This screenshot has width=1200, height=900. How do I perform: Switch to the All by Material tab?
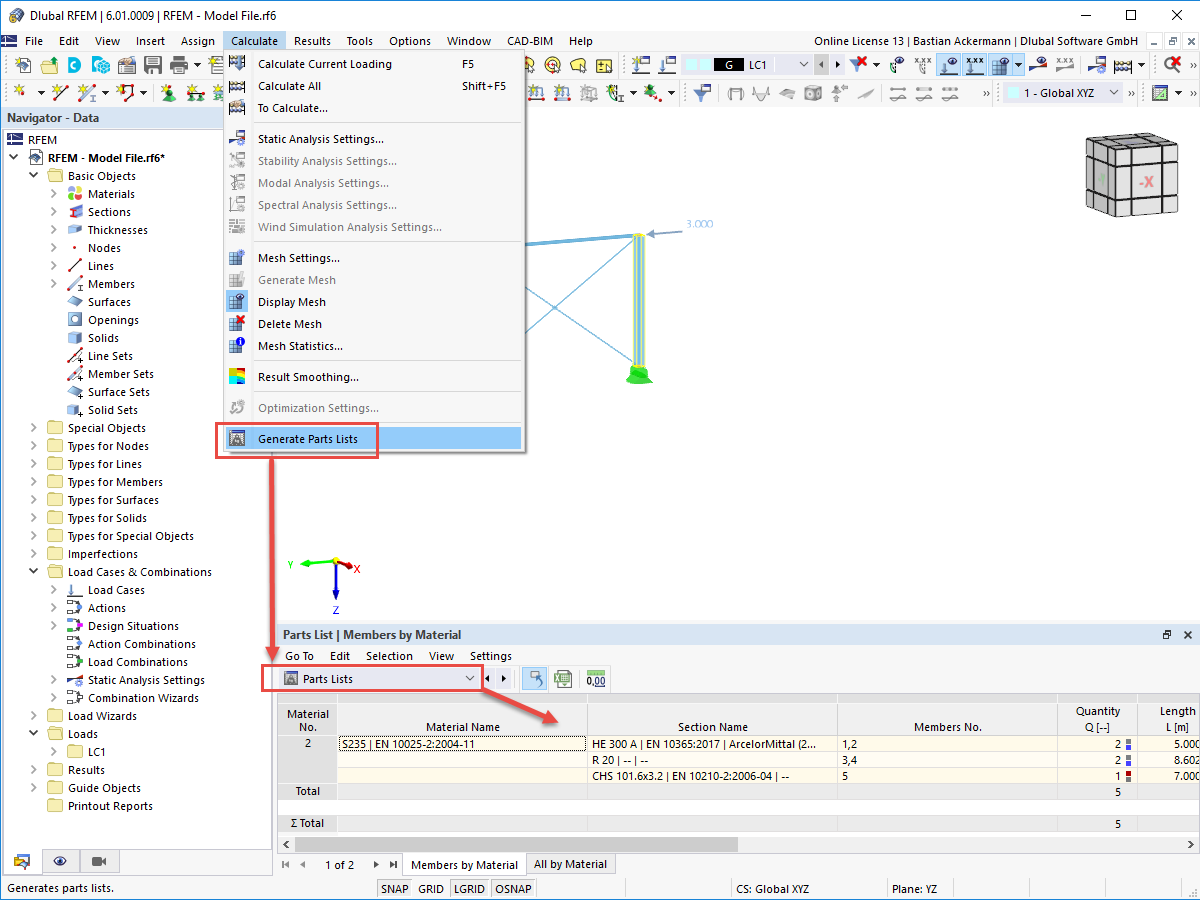(571, 863)
